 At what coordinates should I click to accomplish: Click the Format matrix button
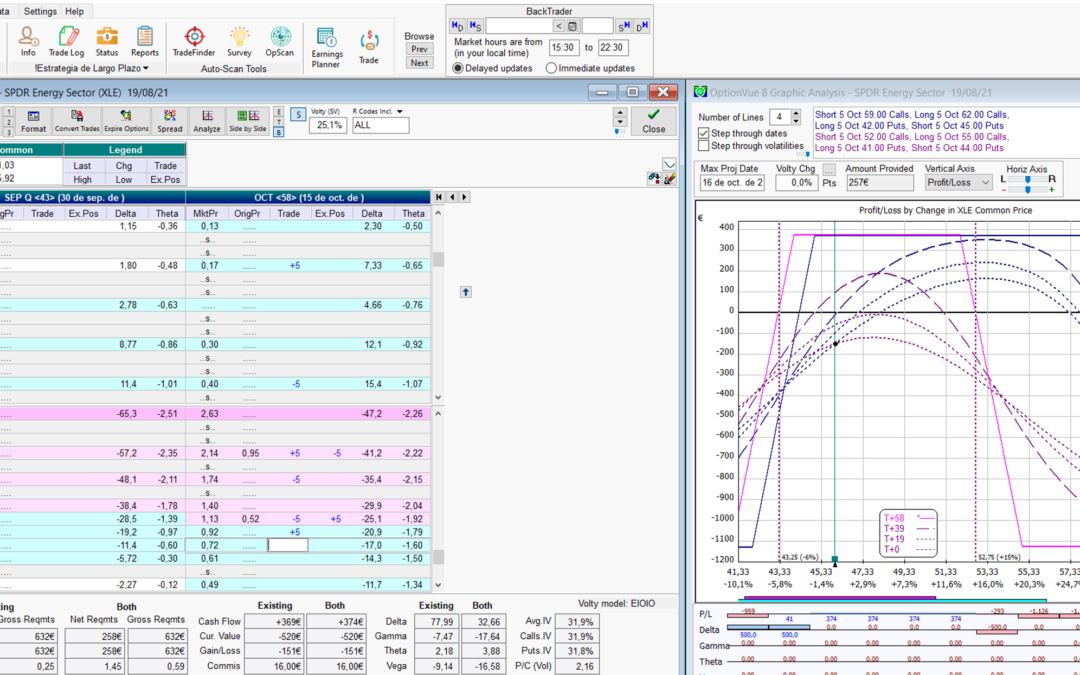coord(33,121)
